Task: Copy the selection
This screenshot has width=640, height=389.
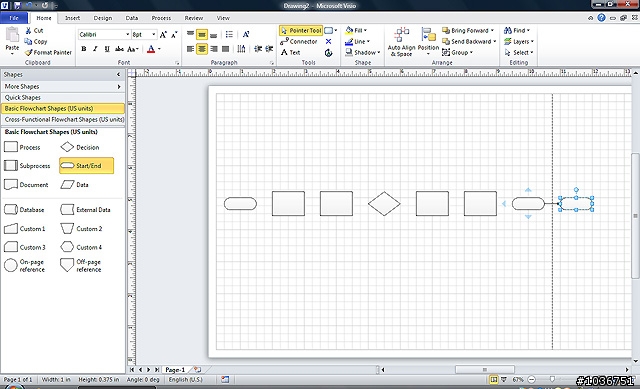Action: click(x=36, y=42)
